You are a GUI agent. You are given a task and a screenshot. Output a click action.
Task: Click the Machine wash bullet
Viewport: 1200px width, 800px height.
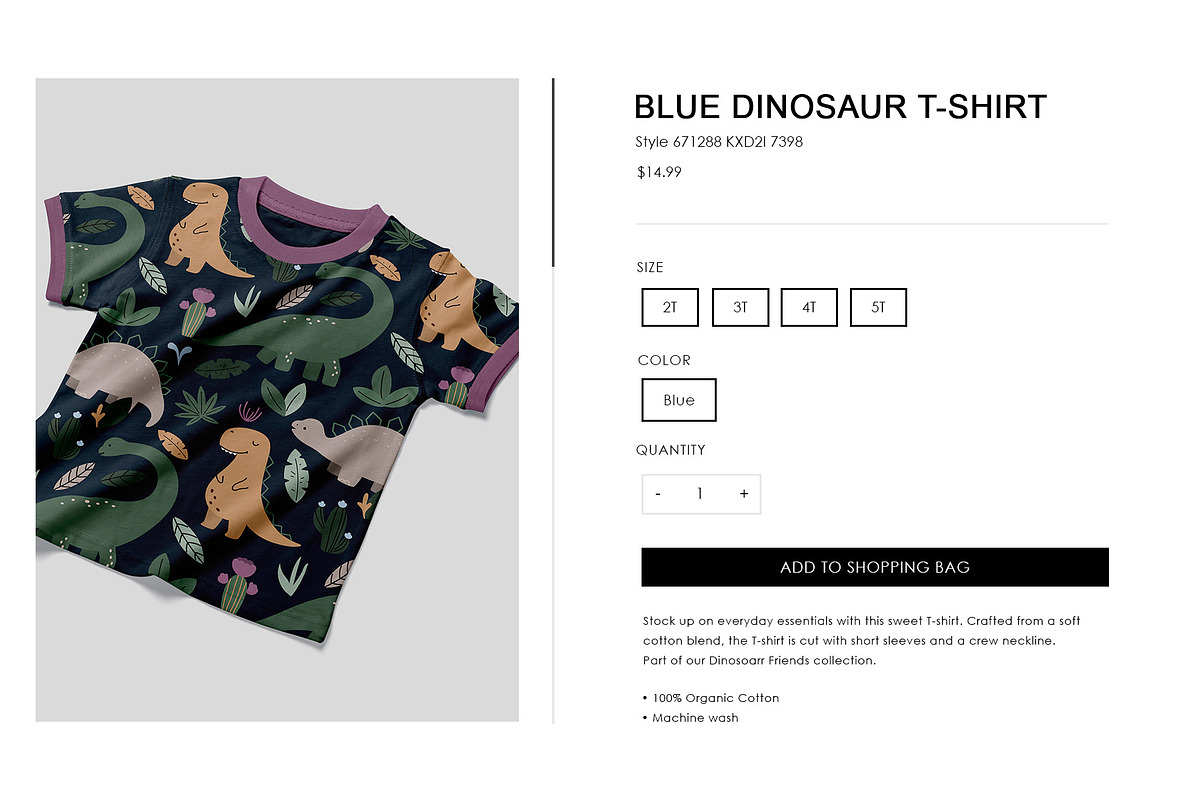691,718
